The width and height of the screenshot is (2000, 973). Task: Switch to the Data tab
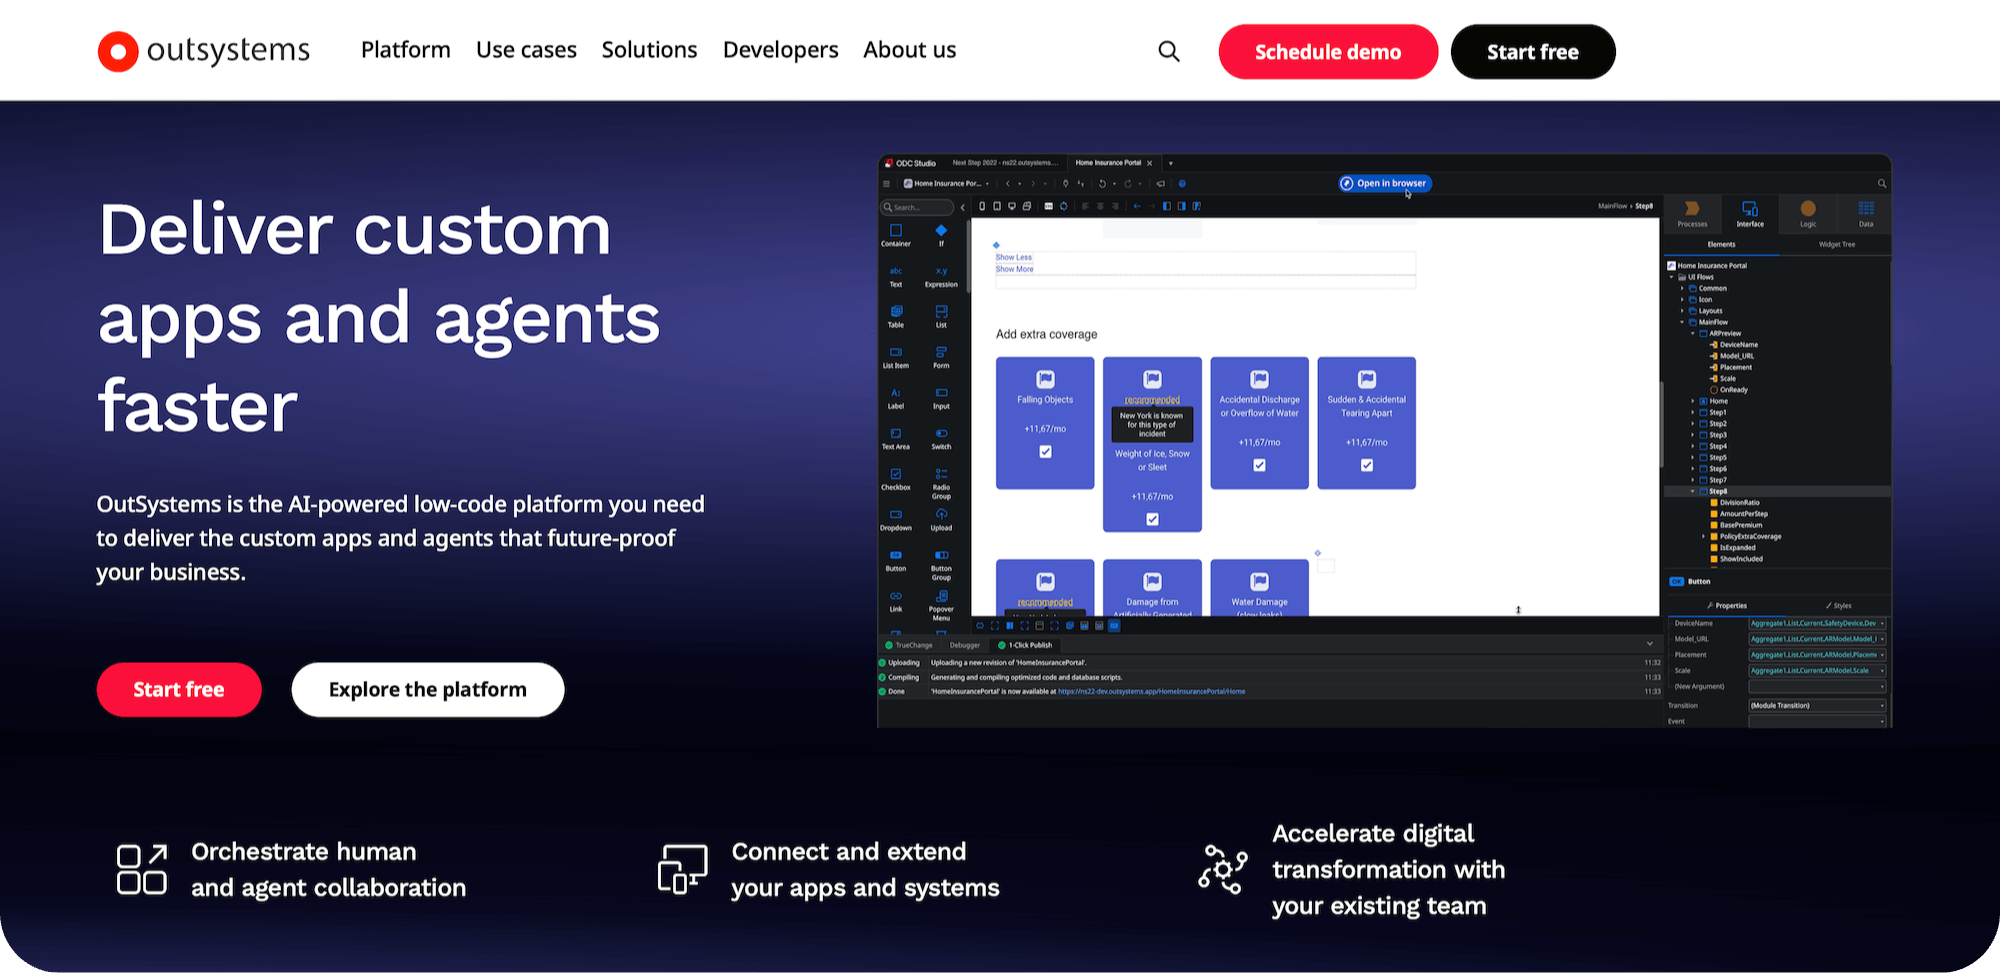[x=1866, y=213]
